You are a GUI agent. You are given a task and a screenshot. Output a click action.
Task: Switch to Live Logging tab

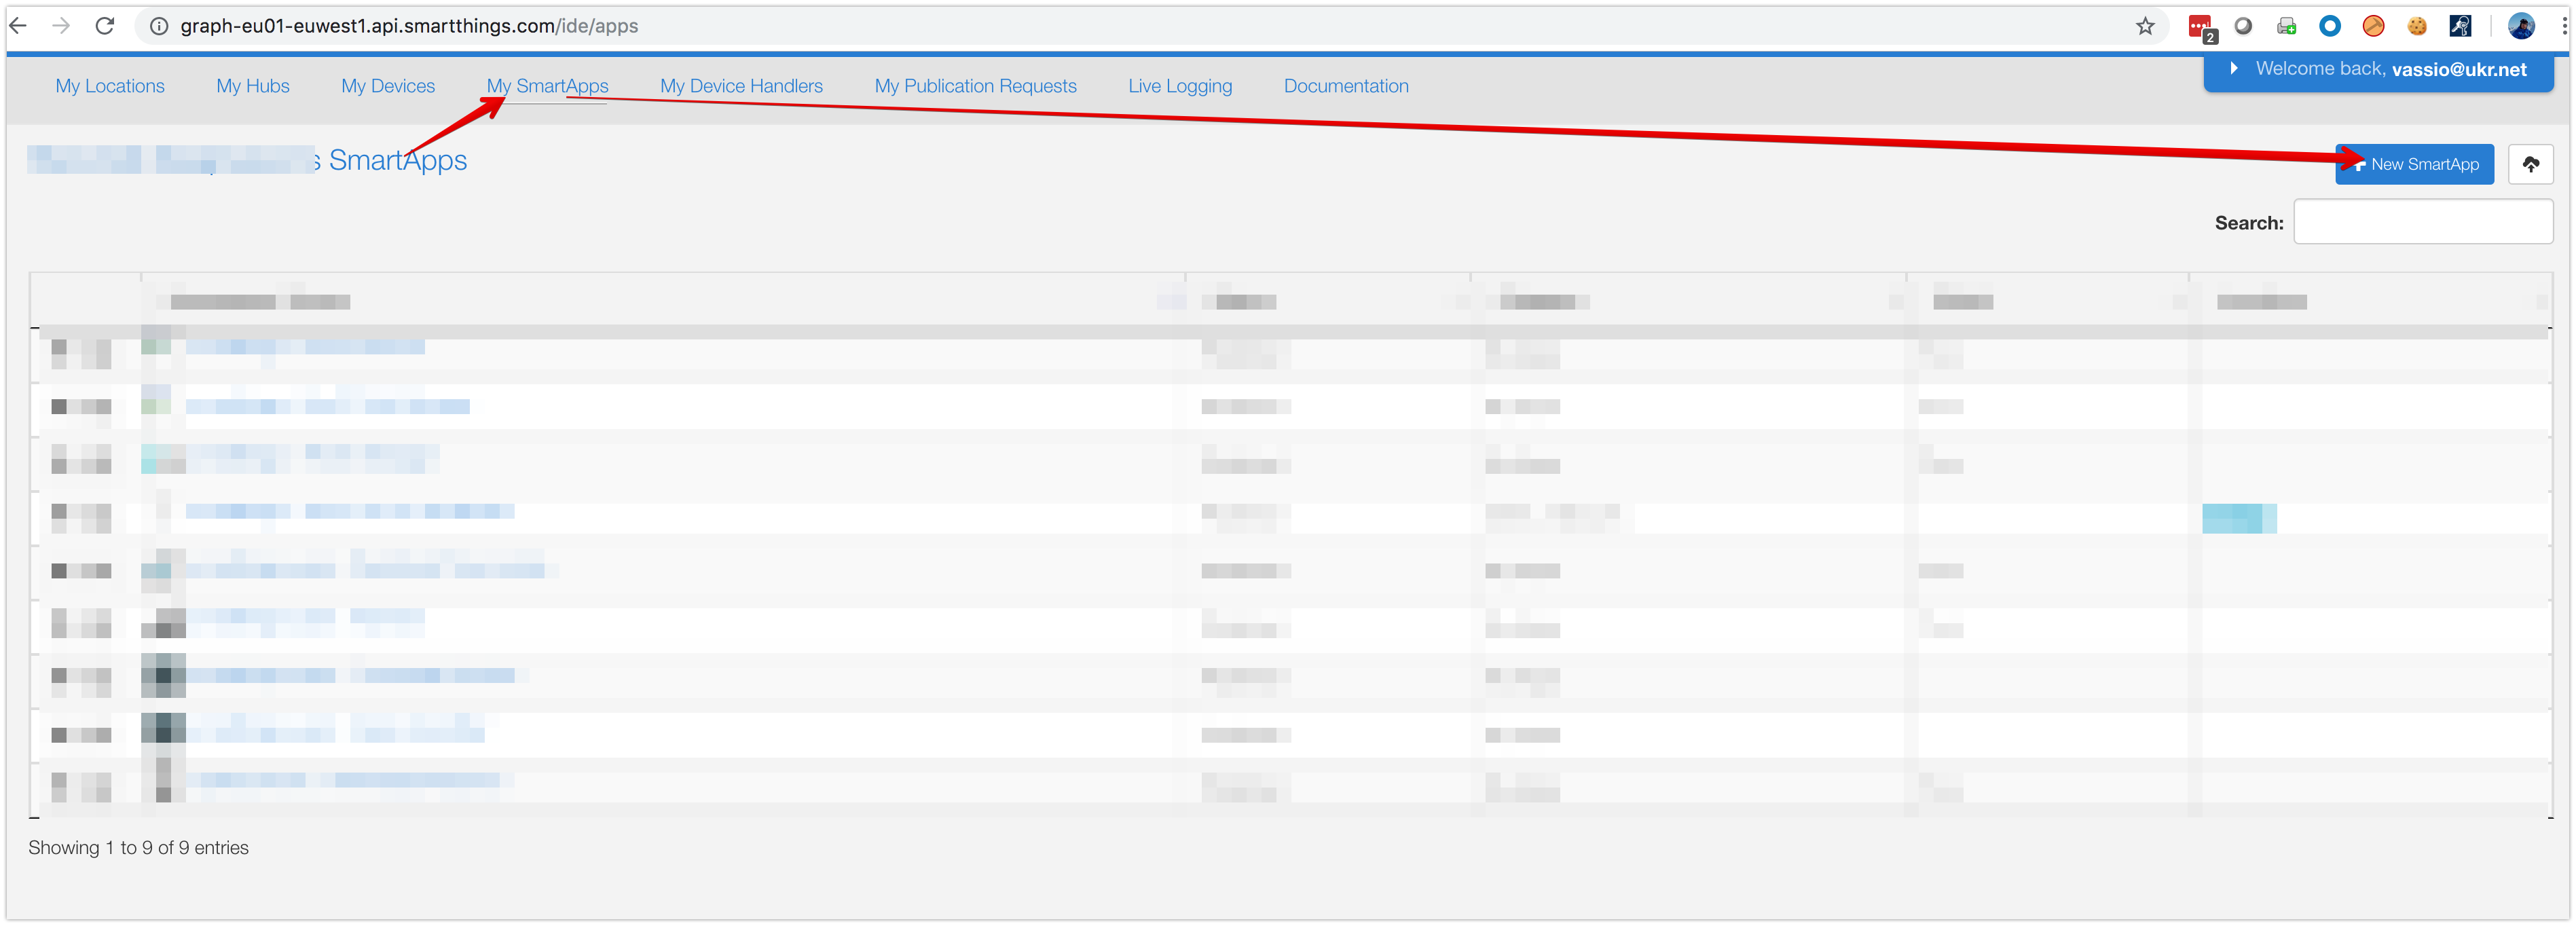(x=1180, y=86)
